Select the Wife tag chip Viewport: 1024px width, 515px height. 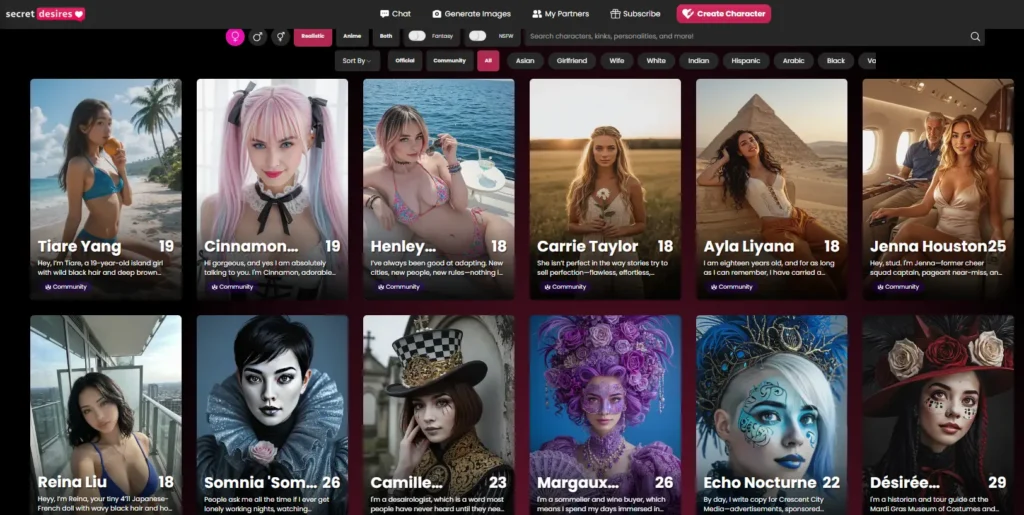click(616, 61)
